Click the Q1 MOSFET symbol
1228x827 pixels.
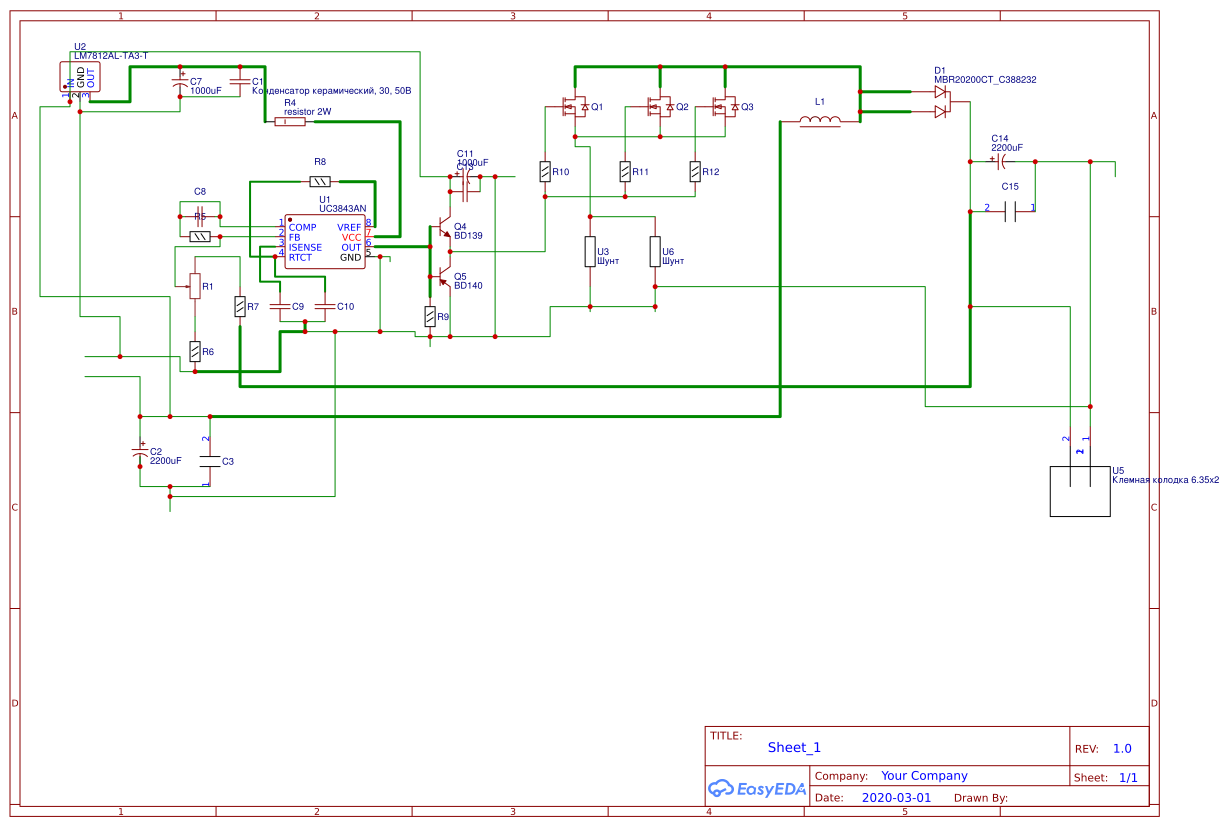(574, 106)
